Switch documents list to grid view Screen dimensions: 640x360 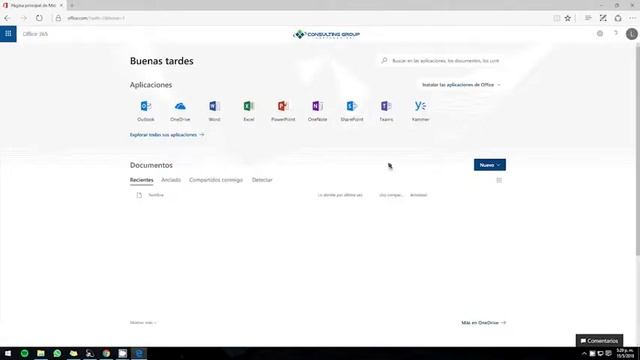(499, 180)
